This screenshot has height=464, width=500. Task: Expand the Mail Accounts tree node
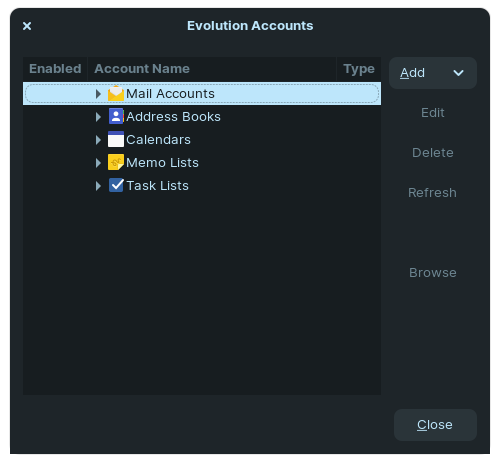point(98,94)
